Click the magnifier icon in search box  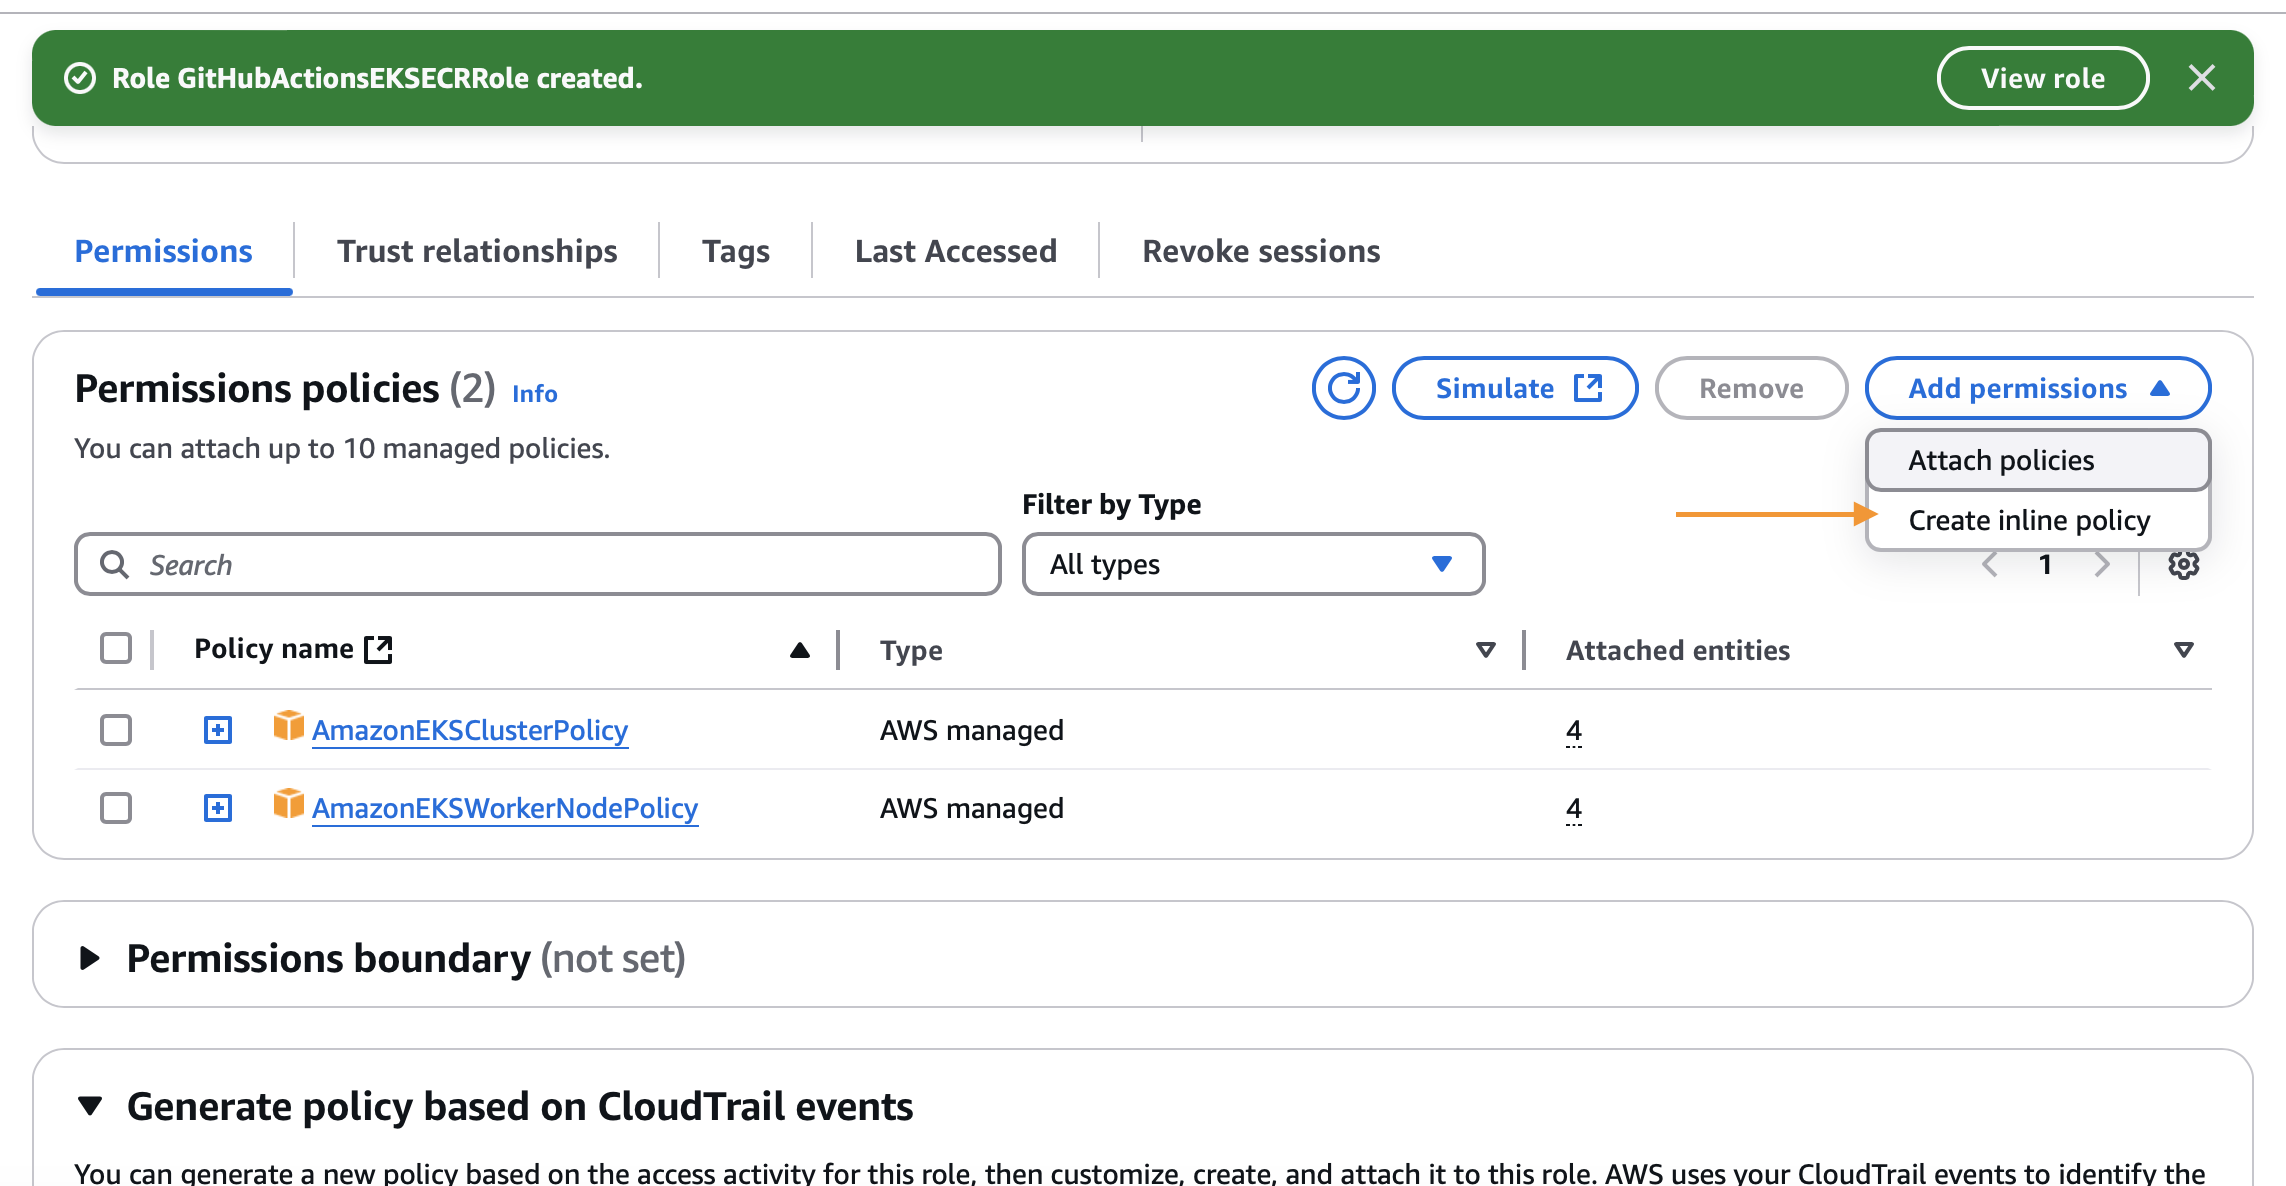[x=115, y=565]
